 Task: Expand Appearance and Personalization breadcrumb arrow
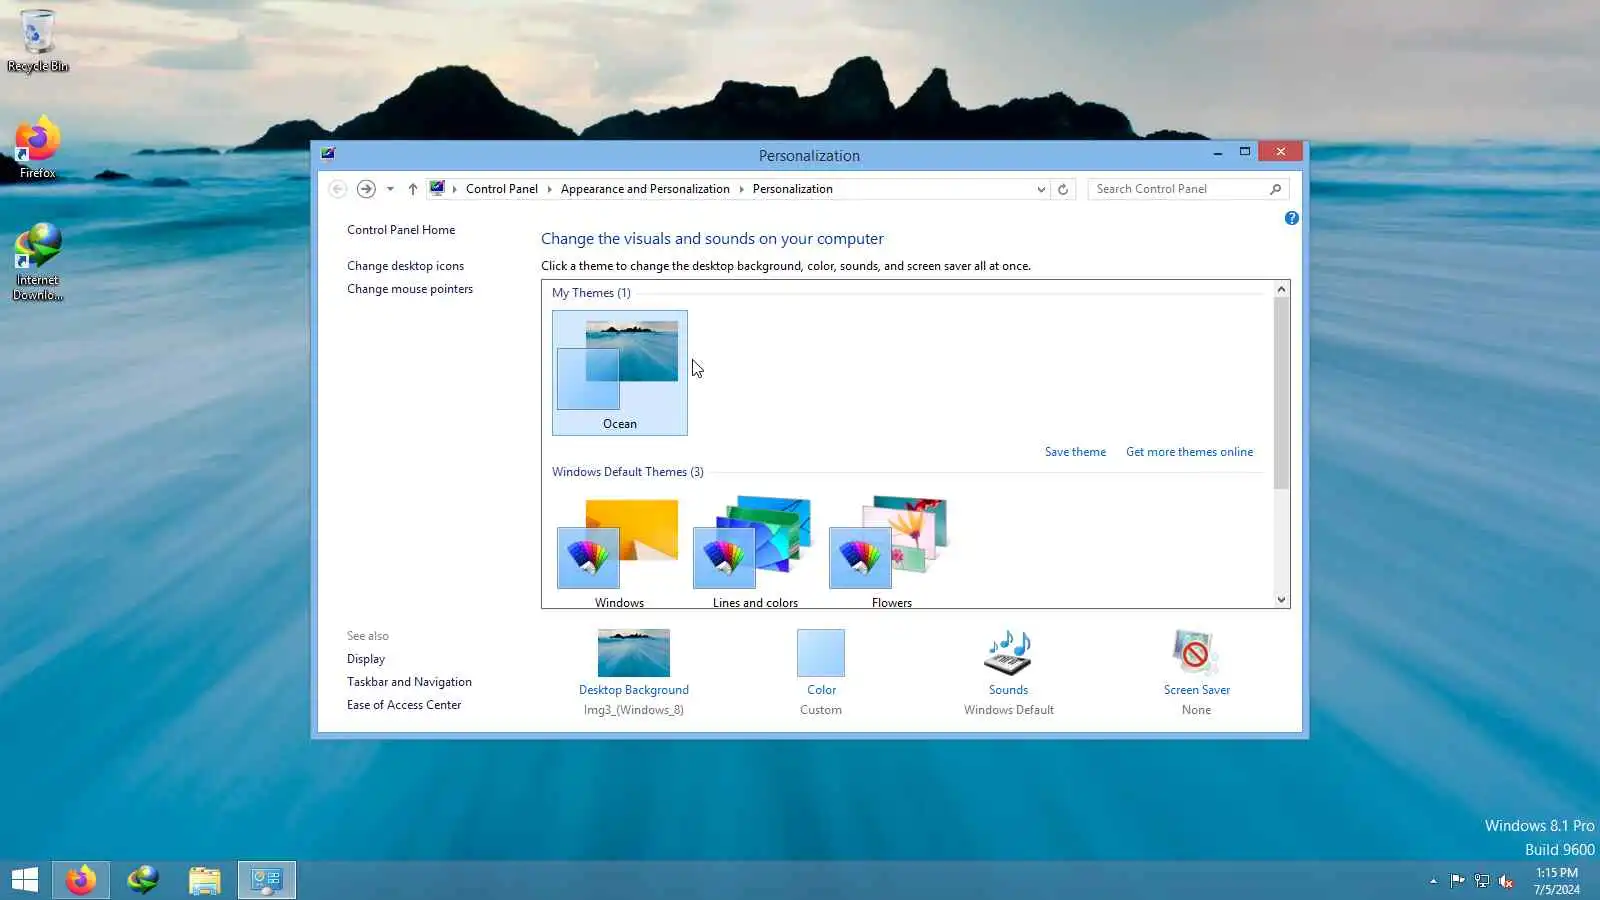741,189
